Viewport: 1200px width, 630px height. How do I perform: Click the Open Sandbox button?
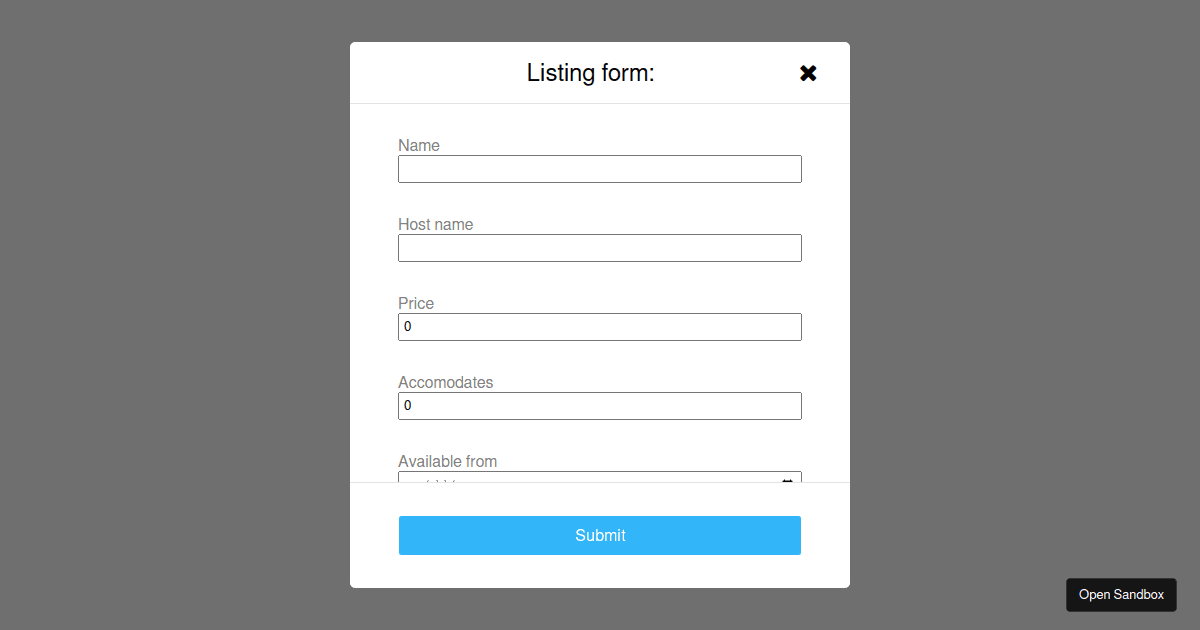[1121, 594]
